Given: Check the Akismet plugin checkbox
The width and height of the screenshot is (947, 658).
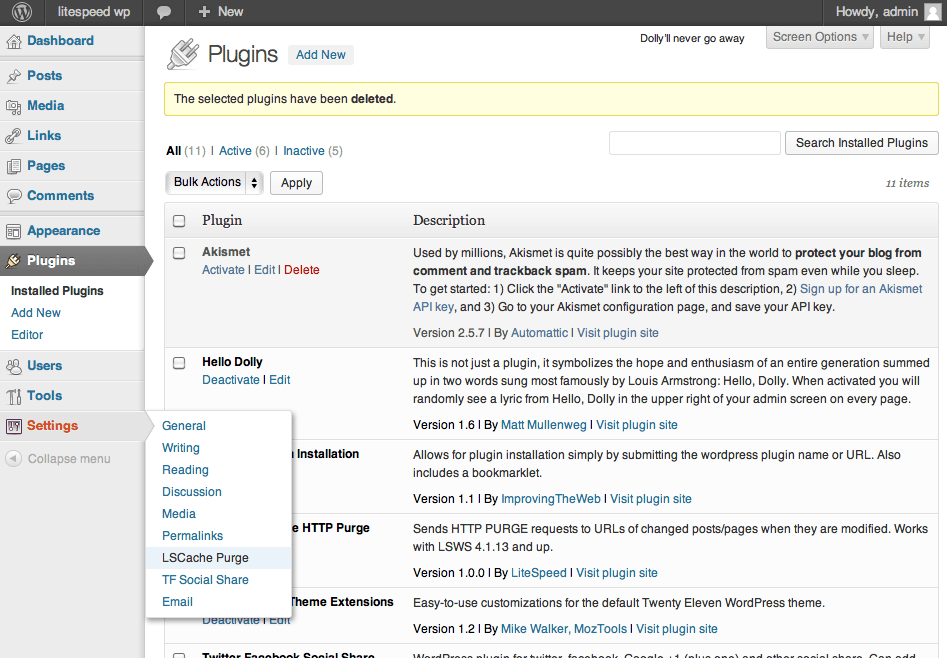Looking at the screenshot, I should [179, 253].
